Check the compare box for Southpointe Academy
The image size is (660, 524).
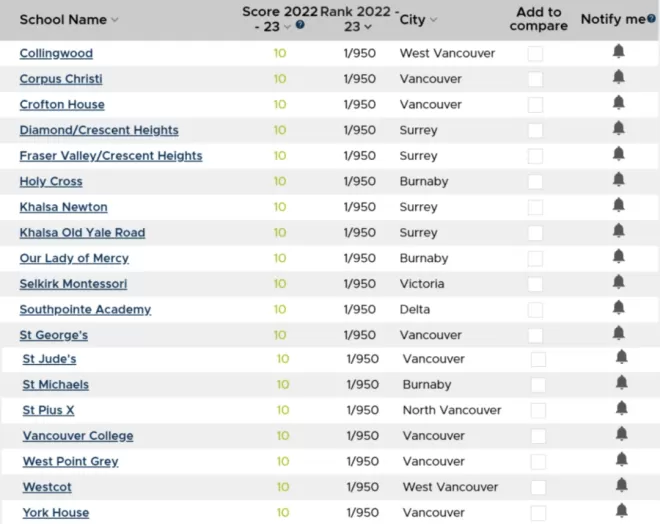click(535, 310)
